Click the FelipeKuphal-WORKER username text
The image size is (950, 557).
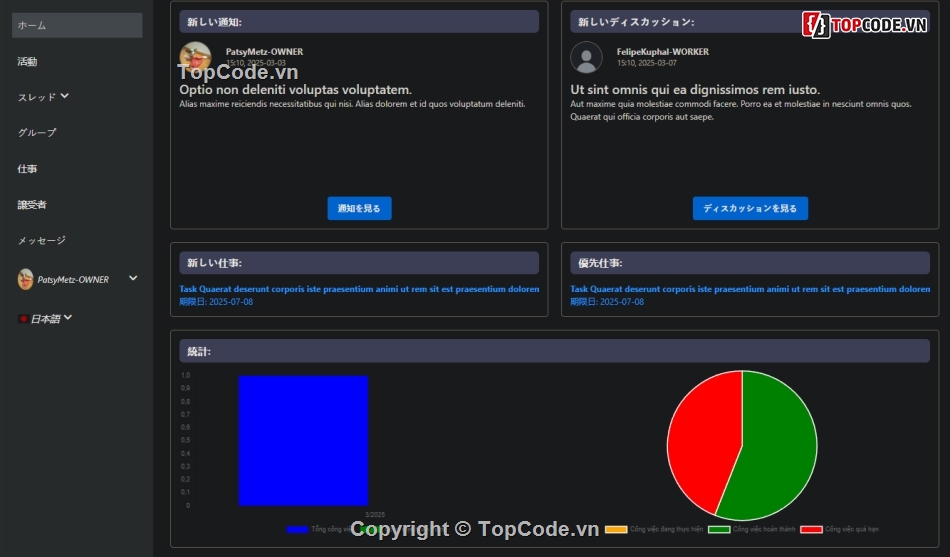pyautogui.click(x=663, y=52)
